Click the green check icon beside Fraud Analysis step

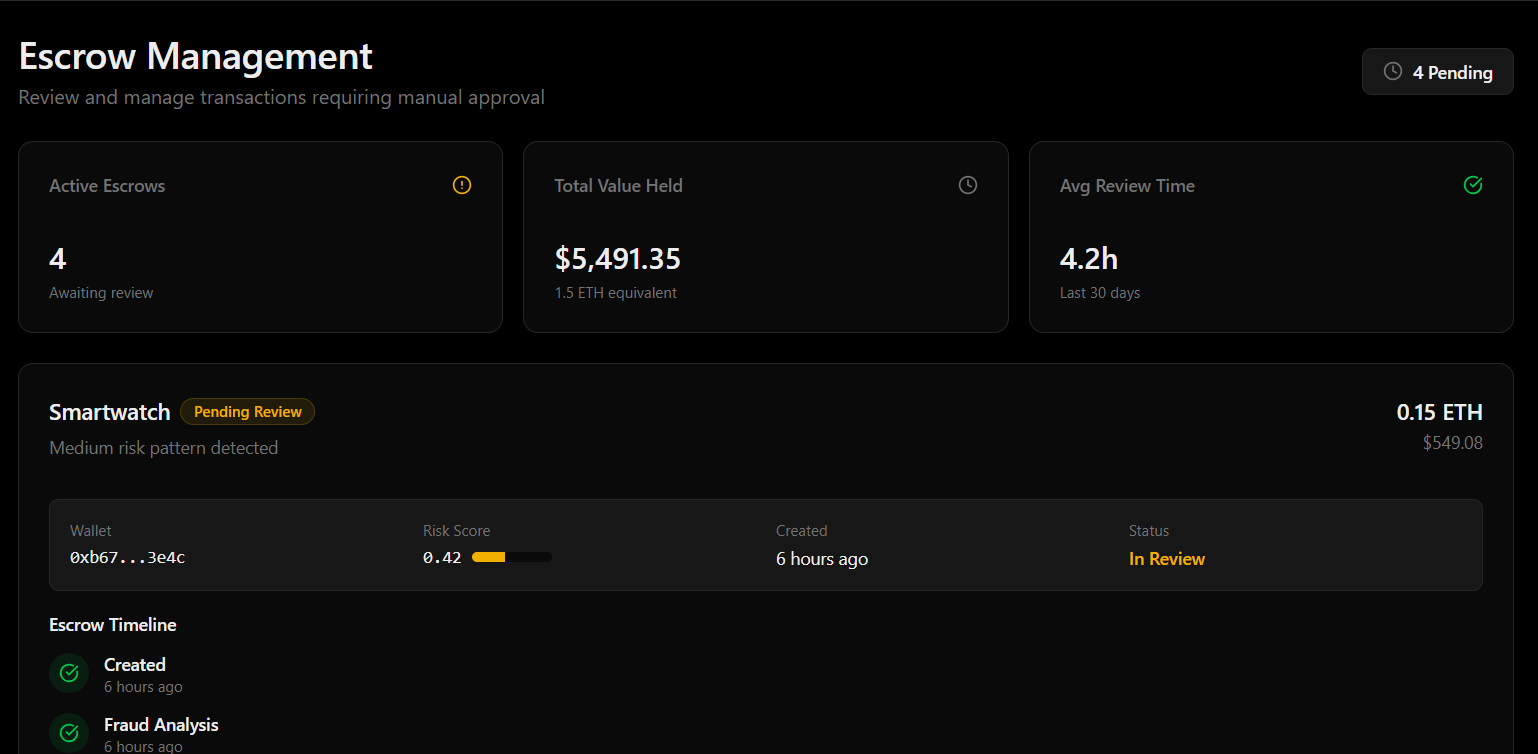69,733
